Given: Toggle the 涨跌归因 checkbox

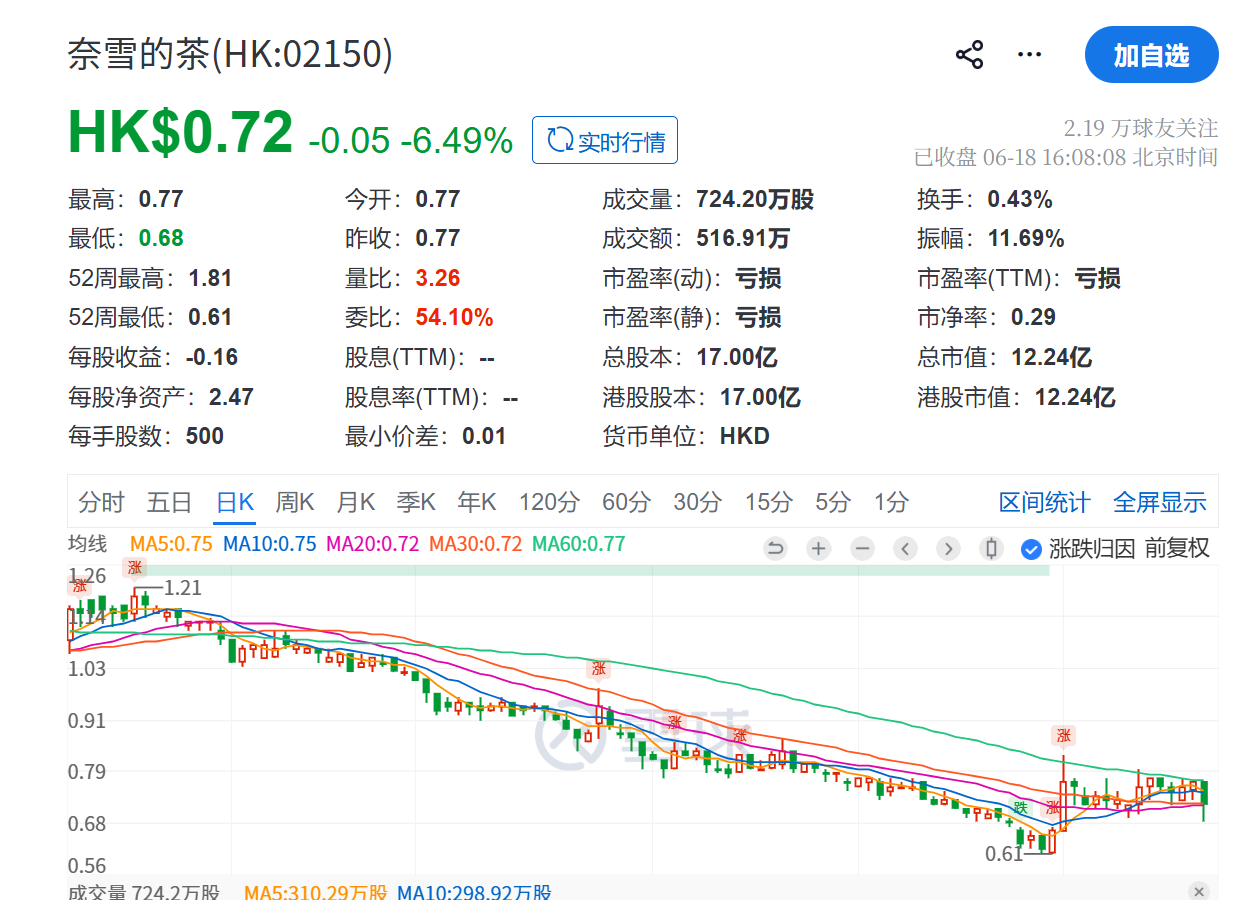Looking at the screenshot, I should [1031, 549].
